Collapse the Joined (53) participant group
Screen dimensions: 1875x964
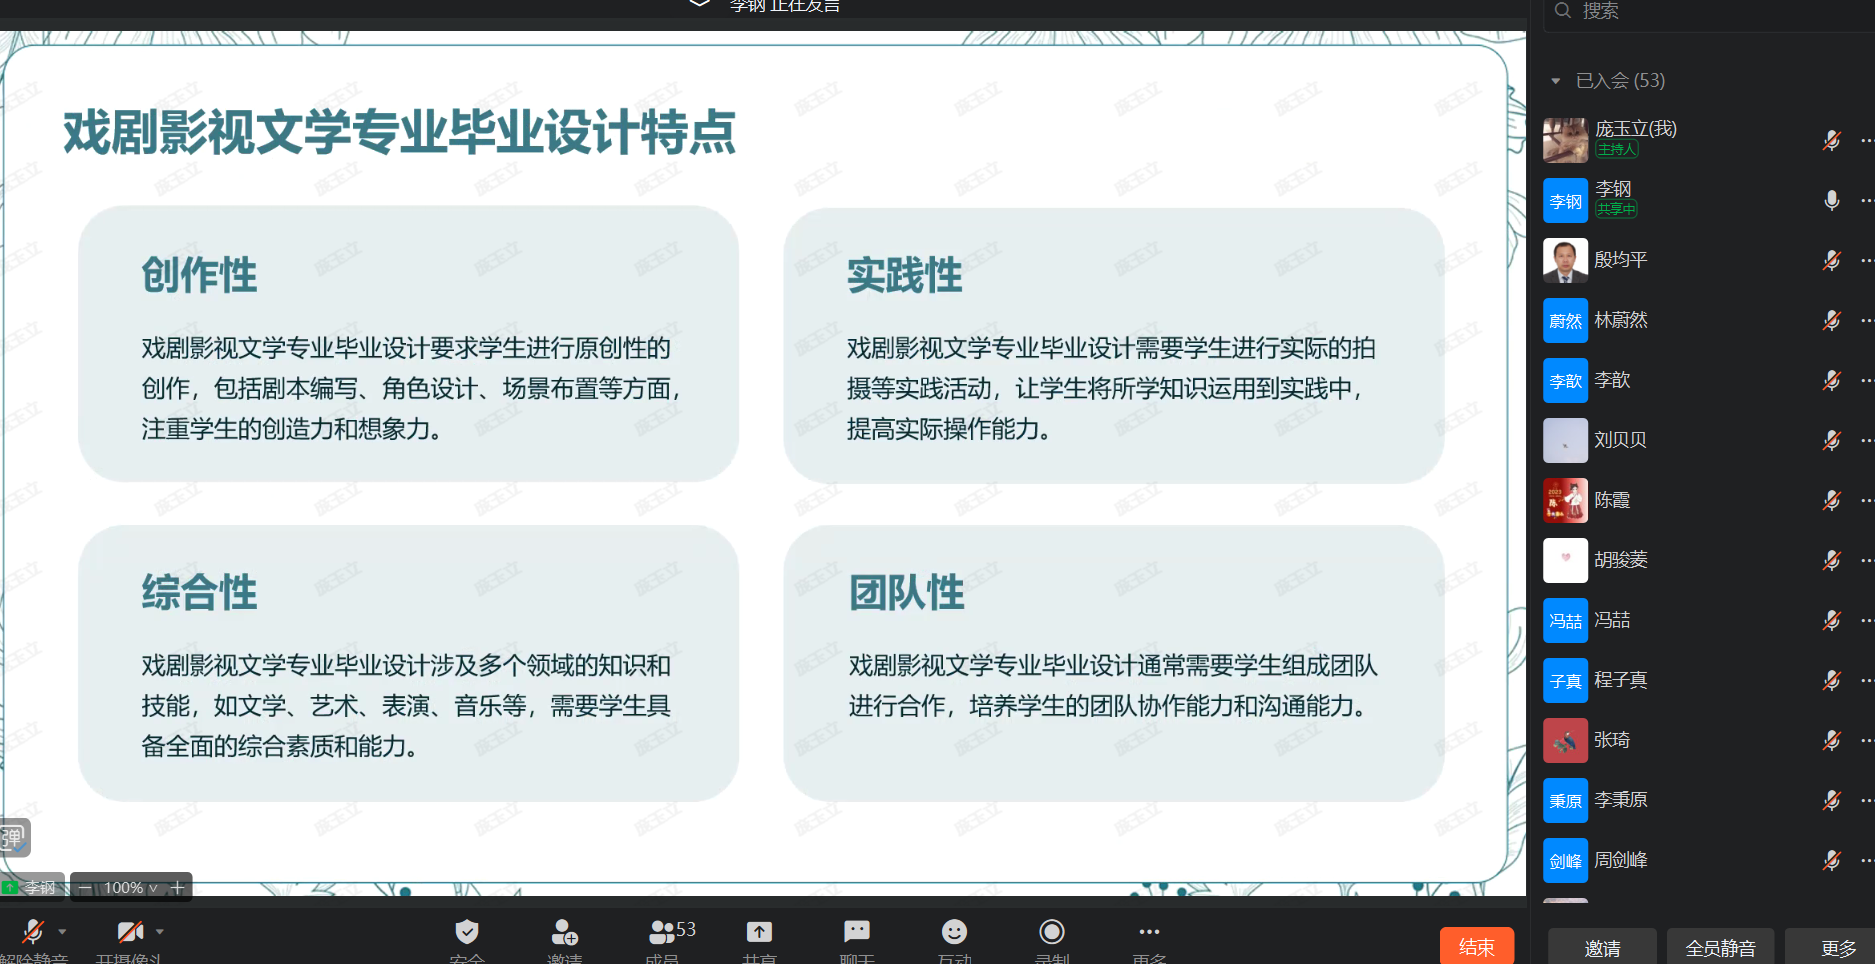click(x=1555, y=81)
